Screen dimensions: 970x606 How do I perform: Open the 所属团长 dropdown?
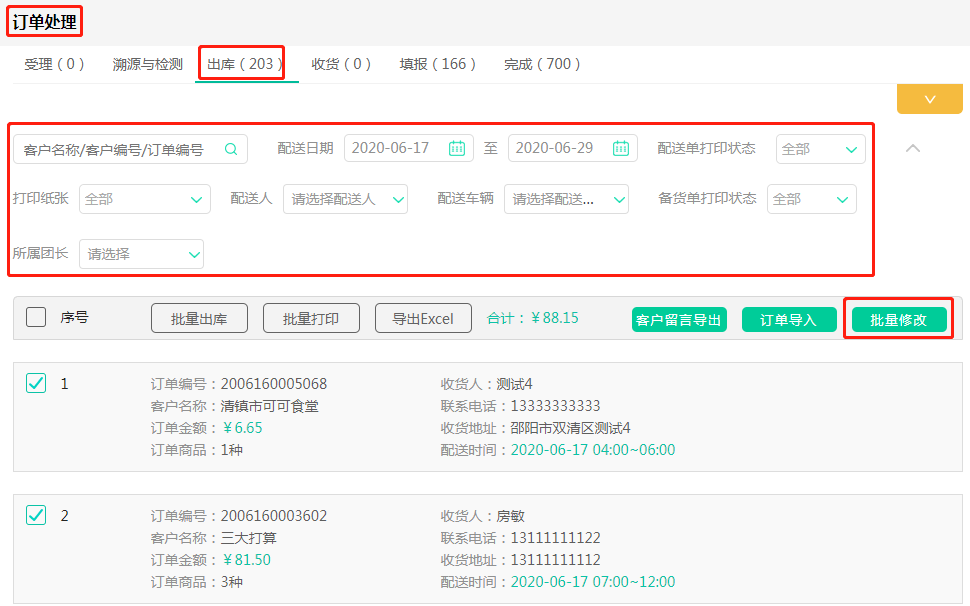(x=141, y=254)
